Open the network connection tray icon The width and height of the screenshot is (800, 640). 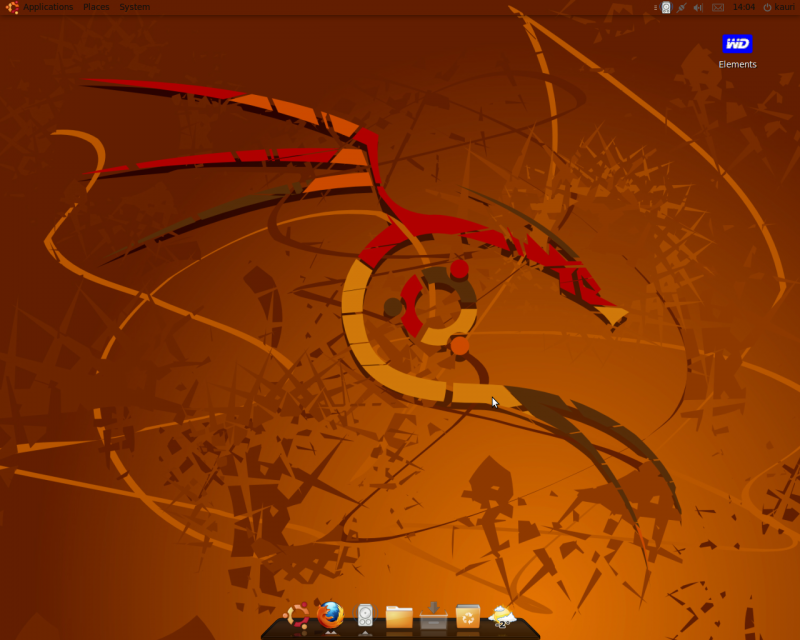tap(682, 7)
